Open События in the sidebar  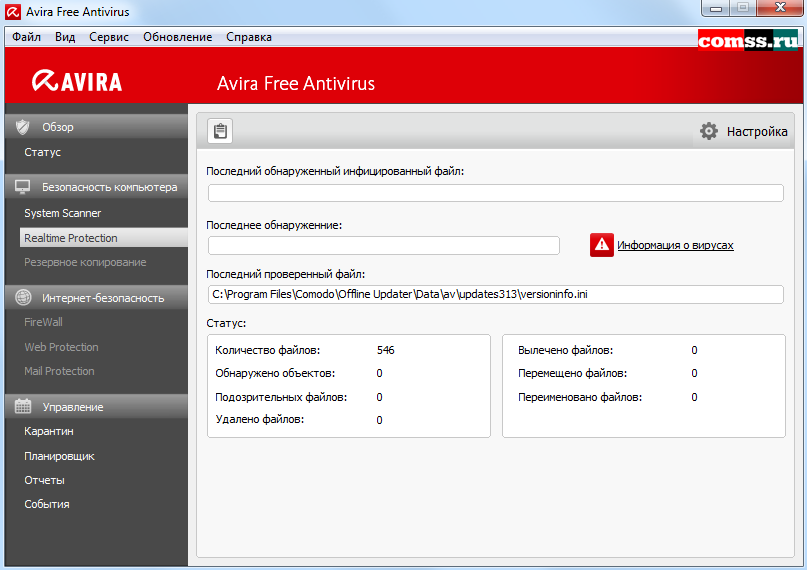pos(47,504)
